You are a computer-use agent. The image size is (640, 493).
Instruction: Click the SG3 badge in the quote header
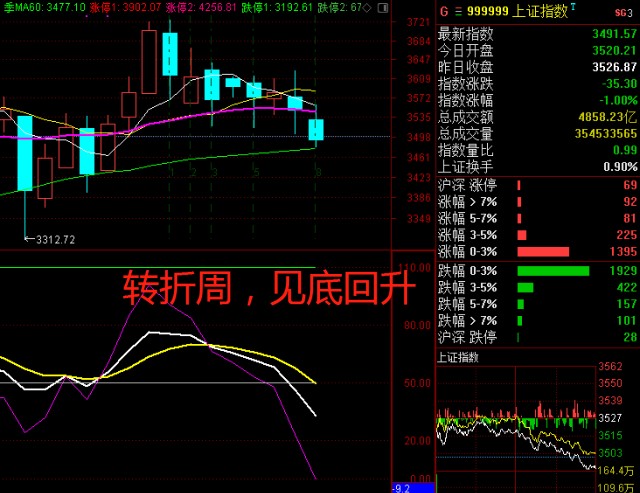click(624, 11)
